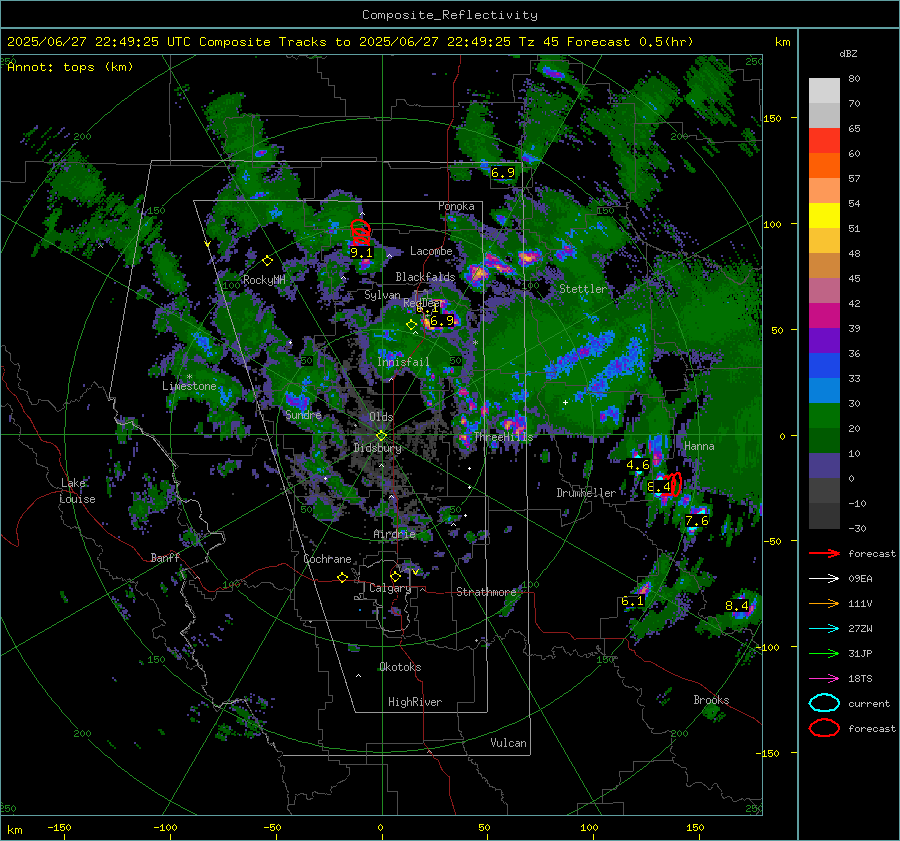
Task: Click the Okotoks town label
Action: (400, 667)
